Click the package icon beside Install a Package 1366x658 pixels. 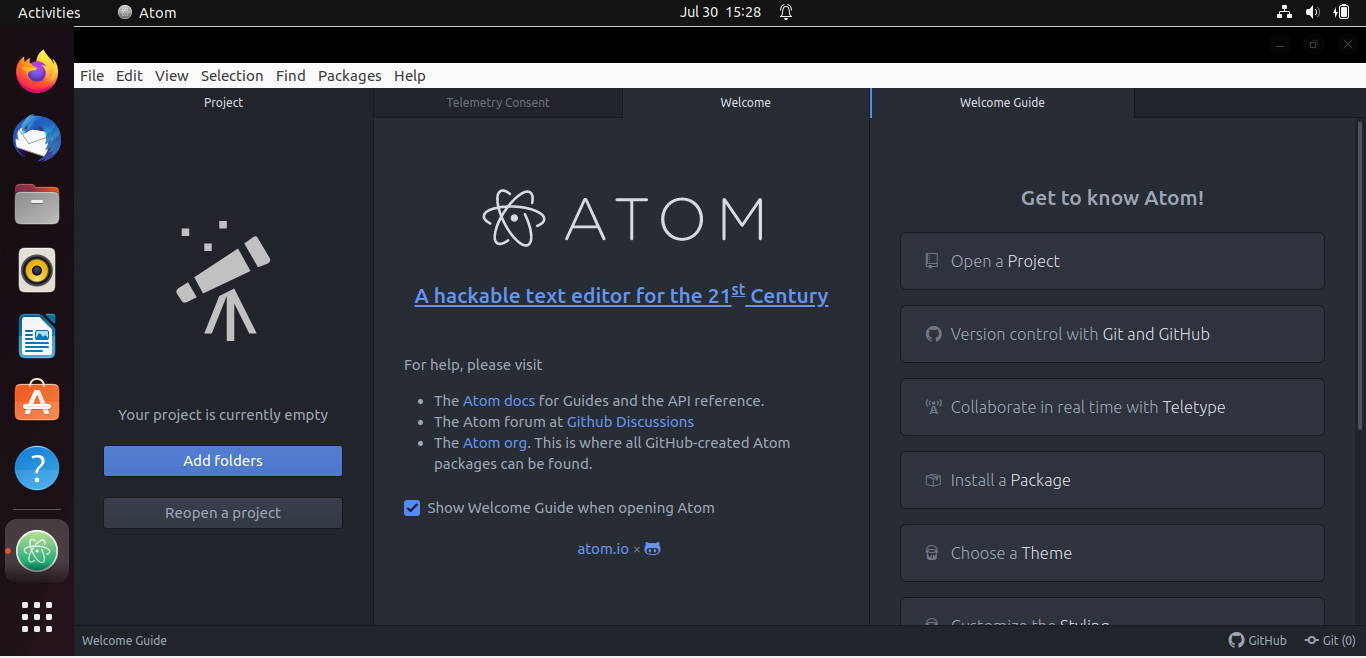933,480
